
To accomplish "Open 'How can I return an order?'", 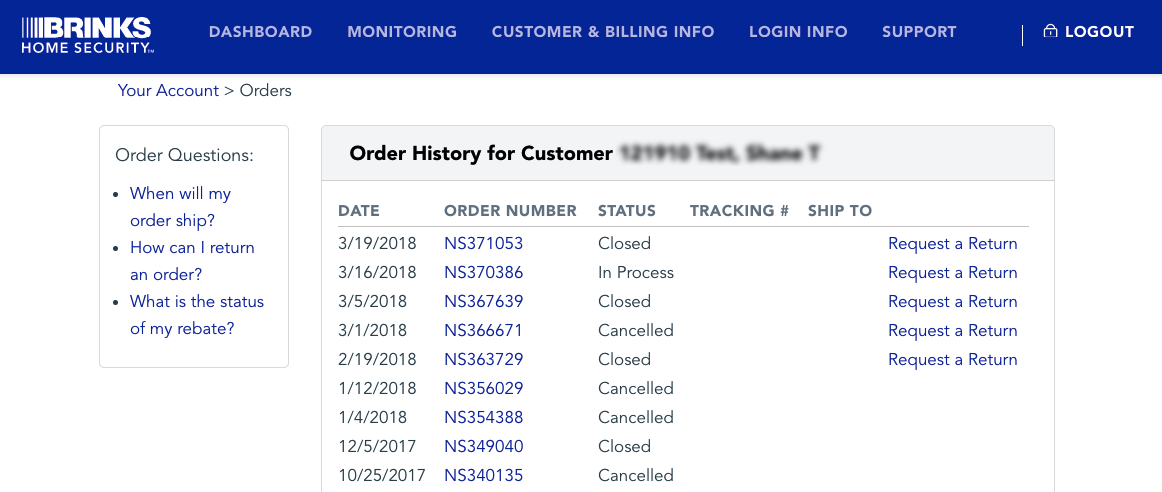I will [192, 260].
